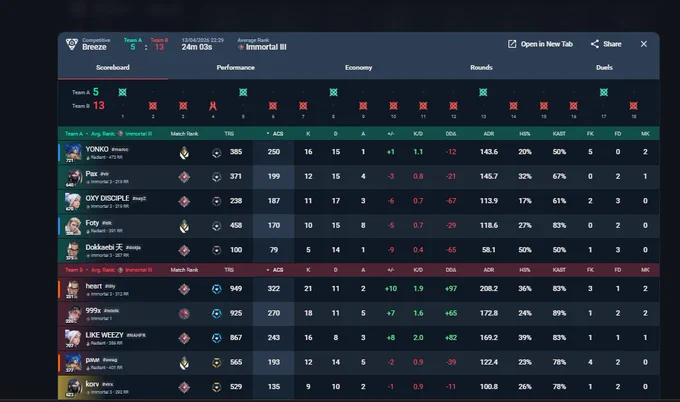
Task: Open LIKE WEEZY player name link
Action: 105,335
